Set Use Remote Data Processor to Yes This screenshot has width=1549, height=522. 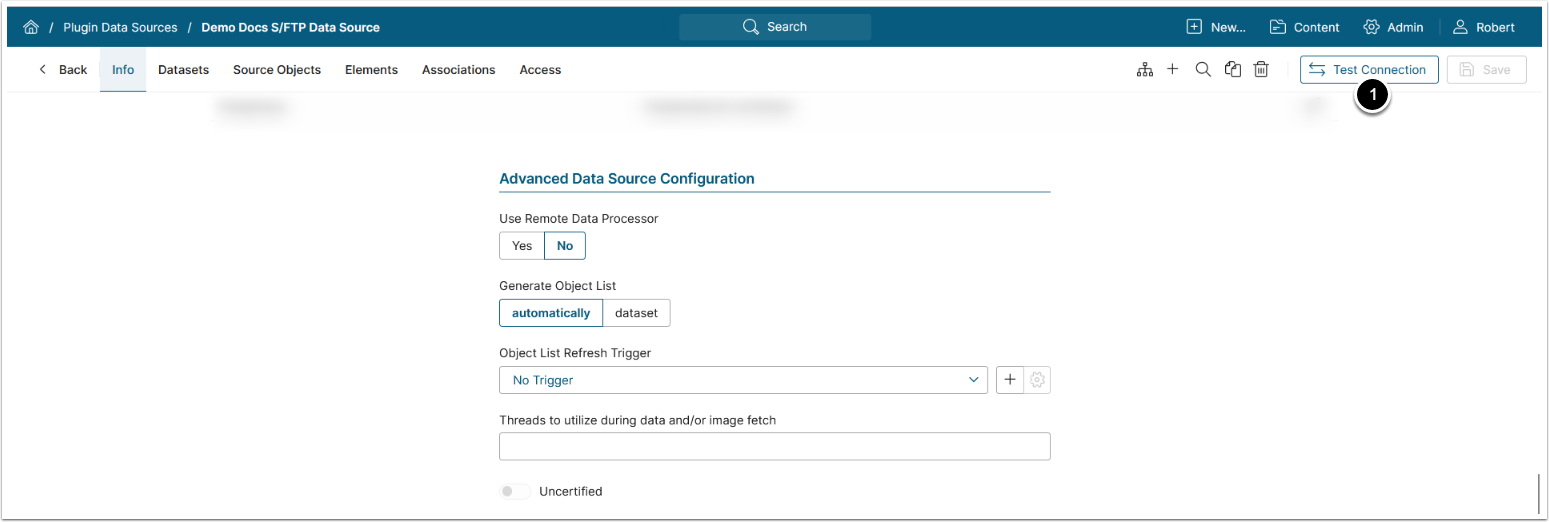click(522, 246)
